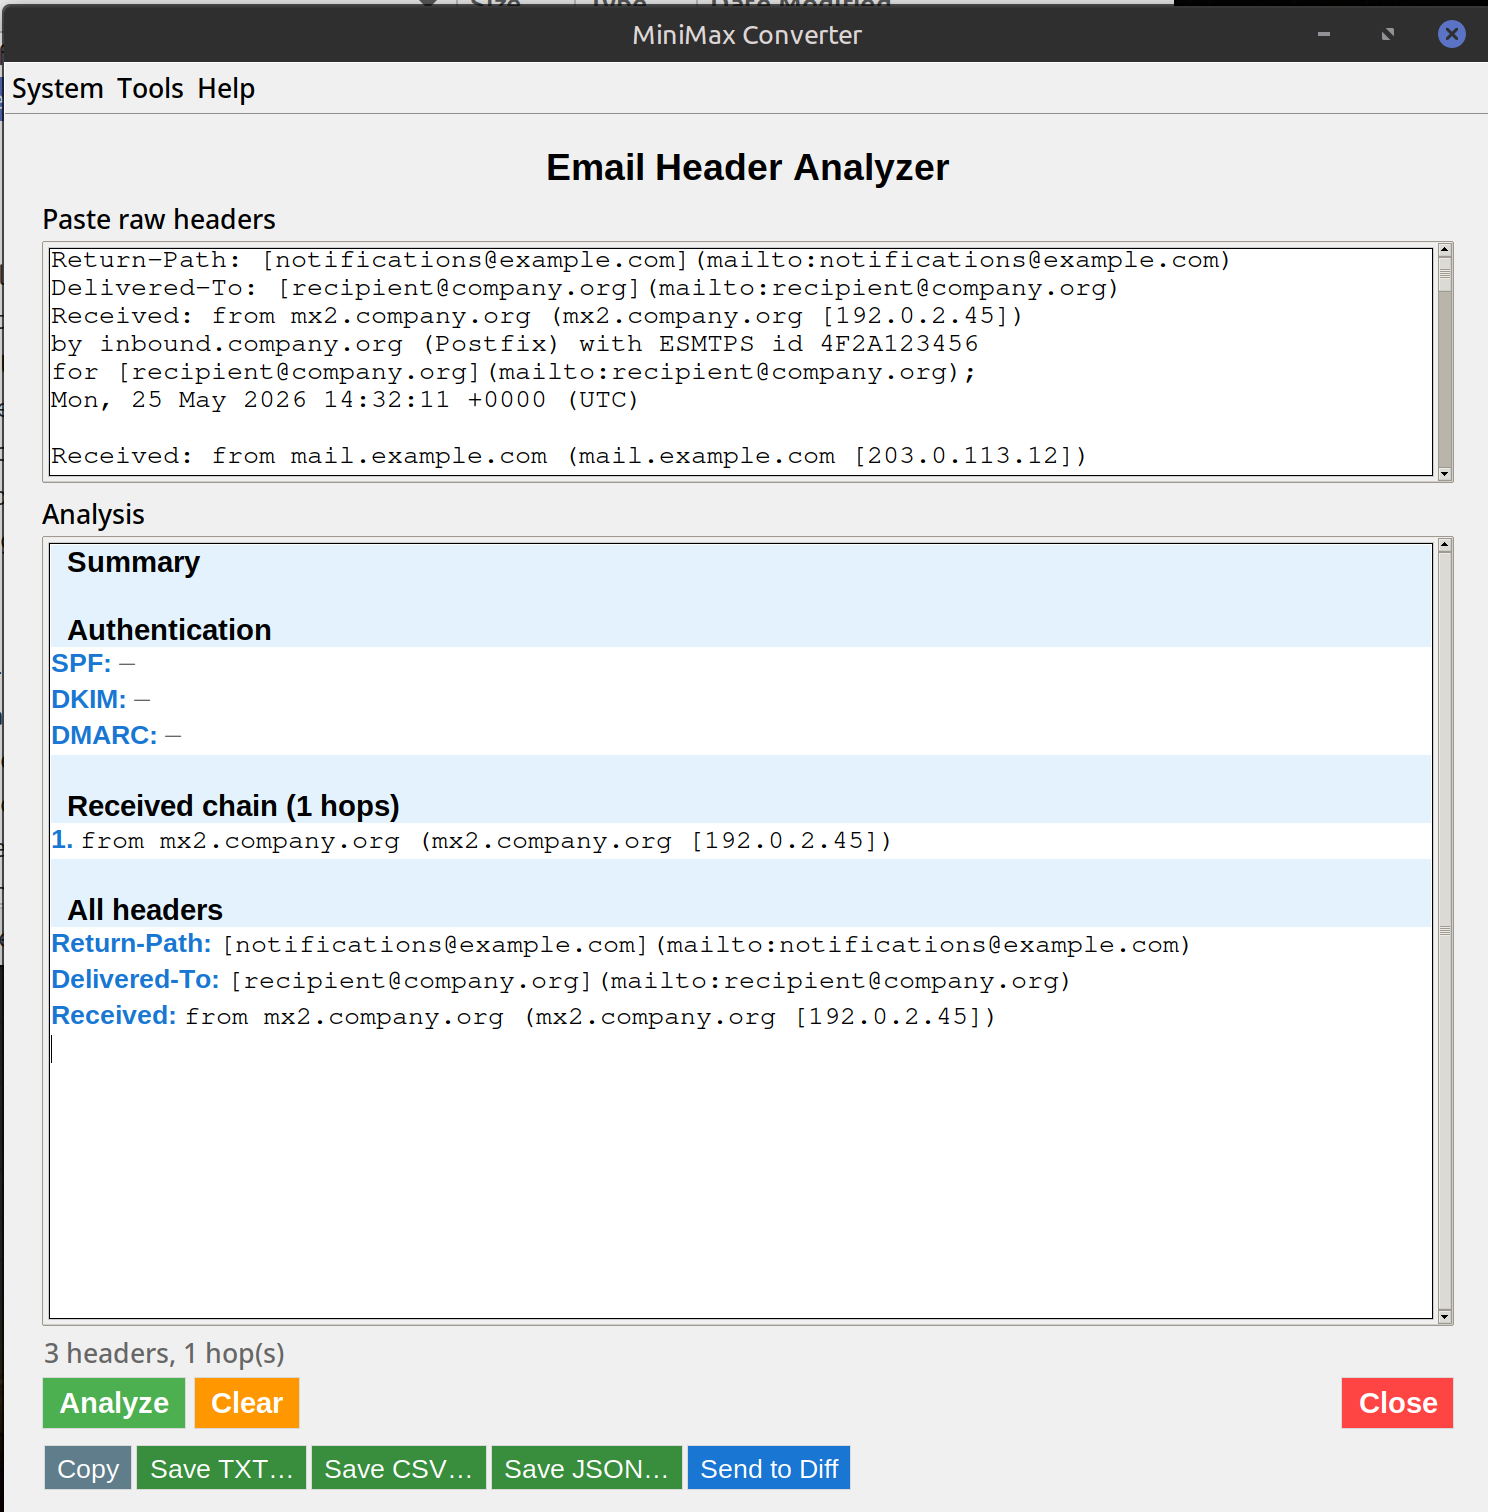Click the 'DMARC:' label in Authentication
Viewport: 1488px width, 1512px height.
click(104, 736)
